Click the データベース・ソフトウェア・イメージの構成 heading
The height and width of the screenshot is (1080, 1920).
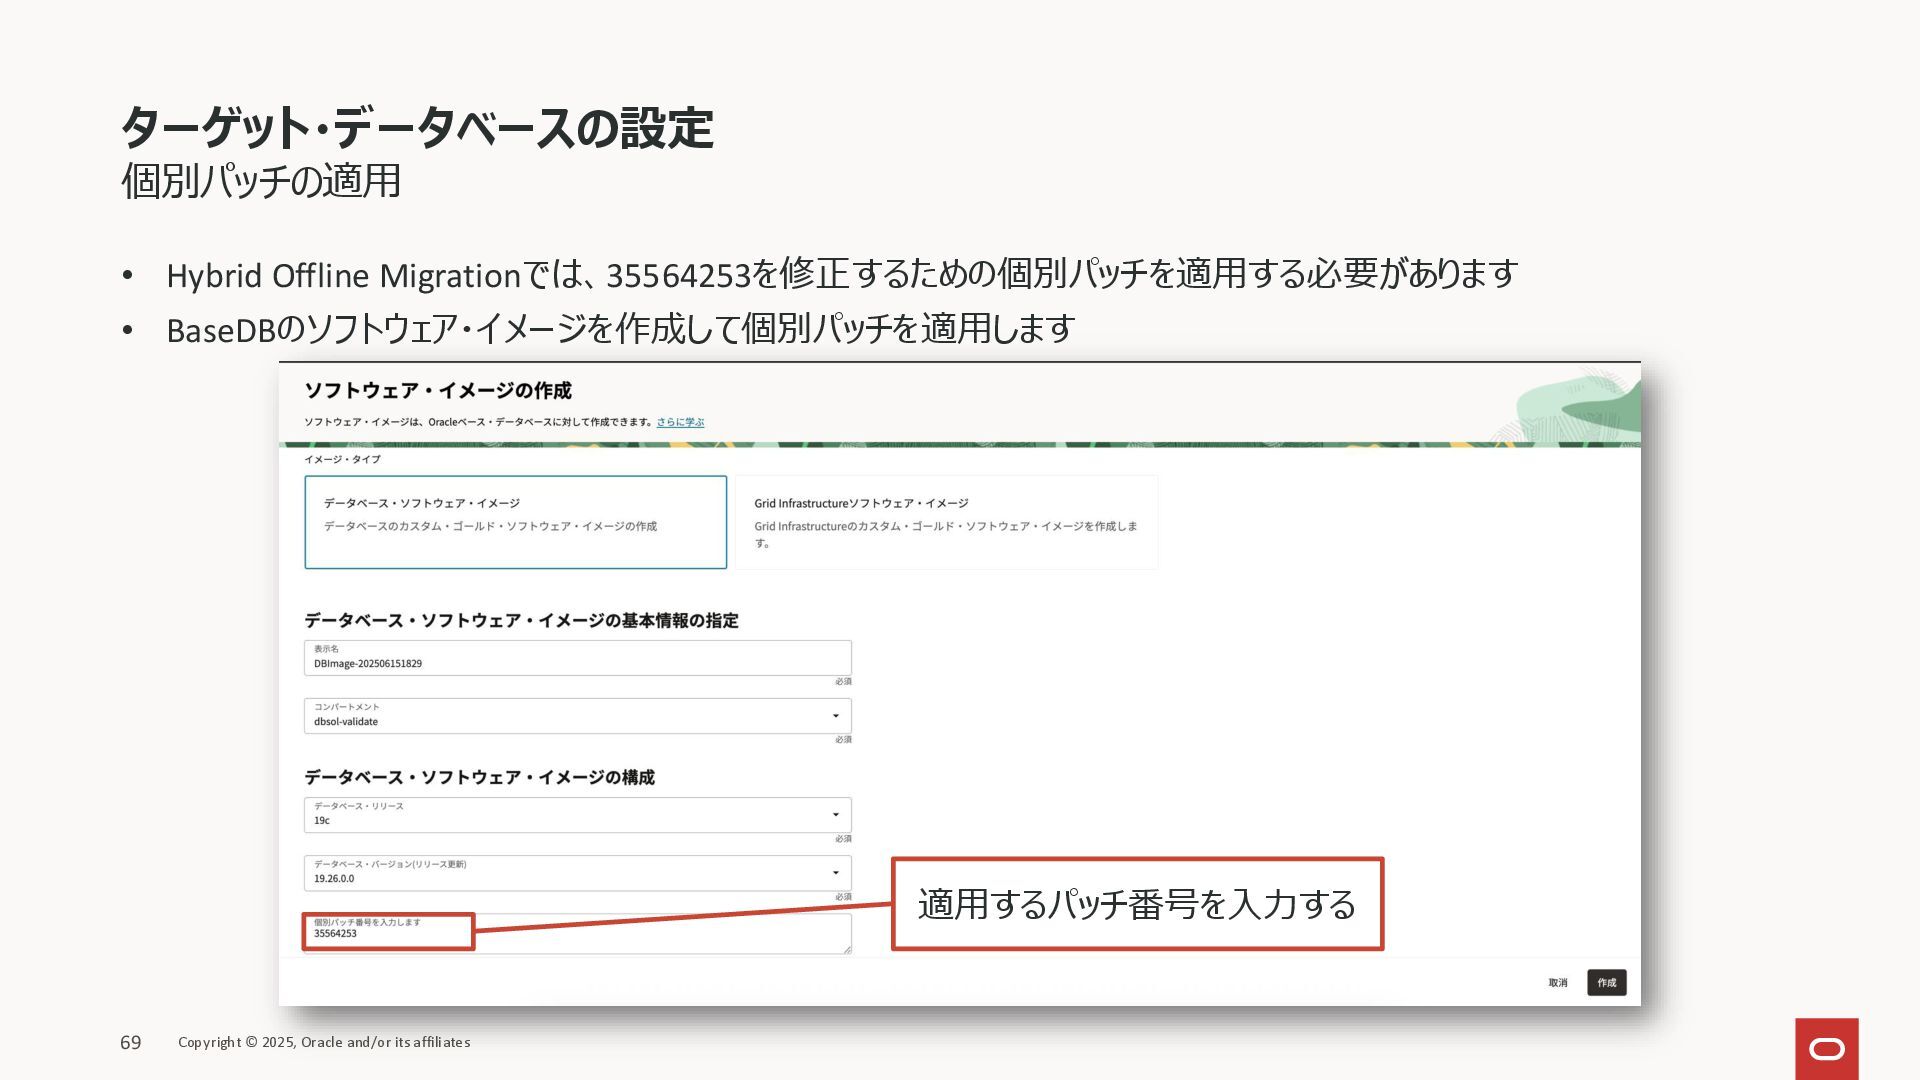[479, 778]
